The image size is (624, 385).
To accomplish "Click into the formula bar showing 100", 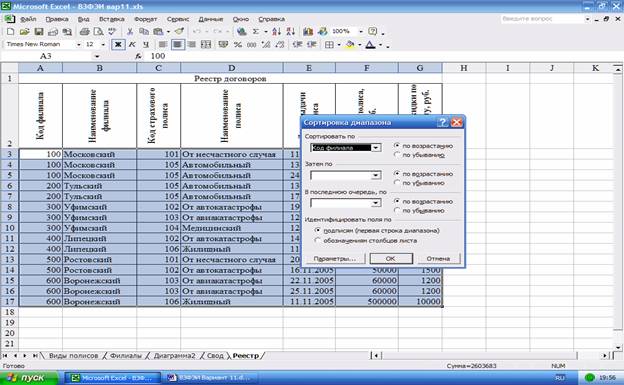I will [x=382, y=57].
